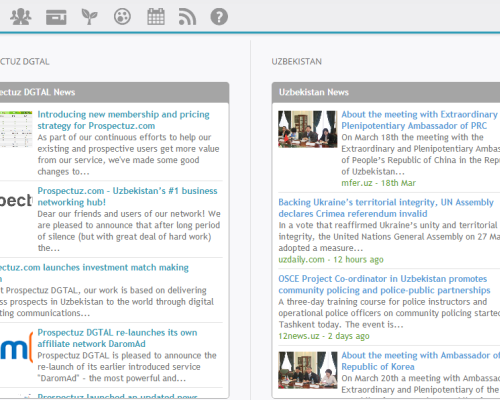Open 'OSCE Project Co-ordinator in Uzbekistan' headline
Screen dimensions: 500x400
(384, 284)
